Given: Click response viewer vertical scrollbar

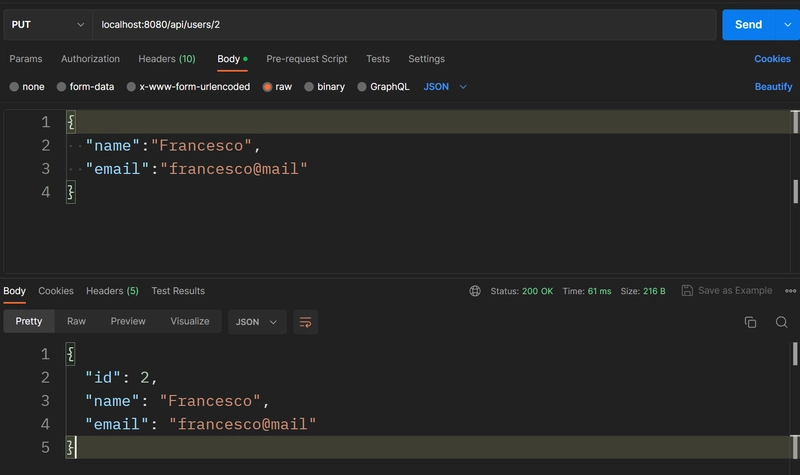Looking at the screenshot, I should (795, 401).
